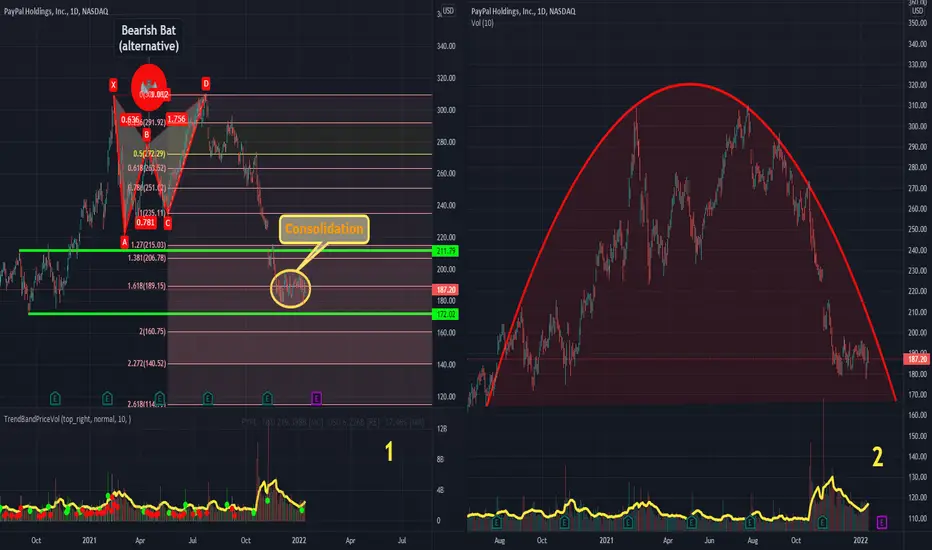Select the 1(235.11) Fibonacci level label
The image size is (932, 550).
pos(152,213)
